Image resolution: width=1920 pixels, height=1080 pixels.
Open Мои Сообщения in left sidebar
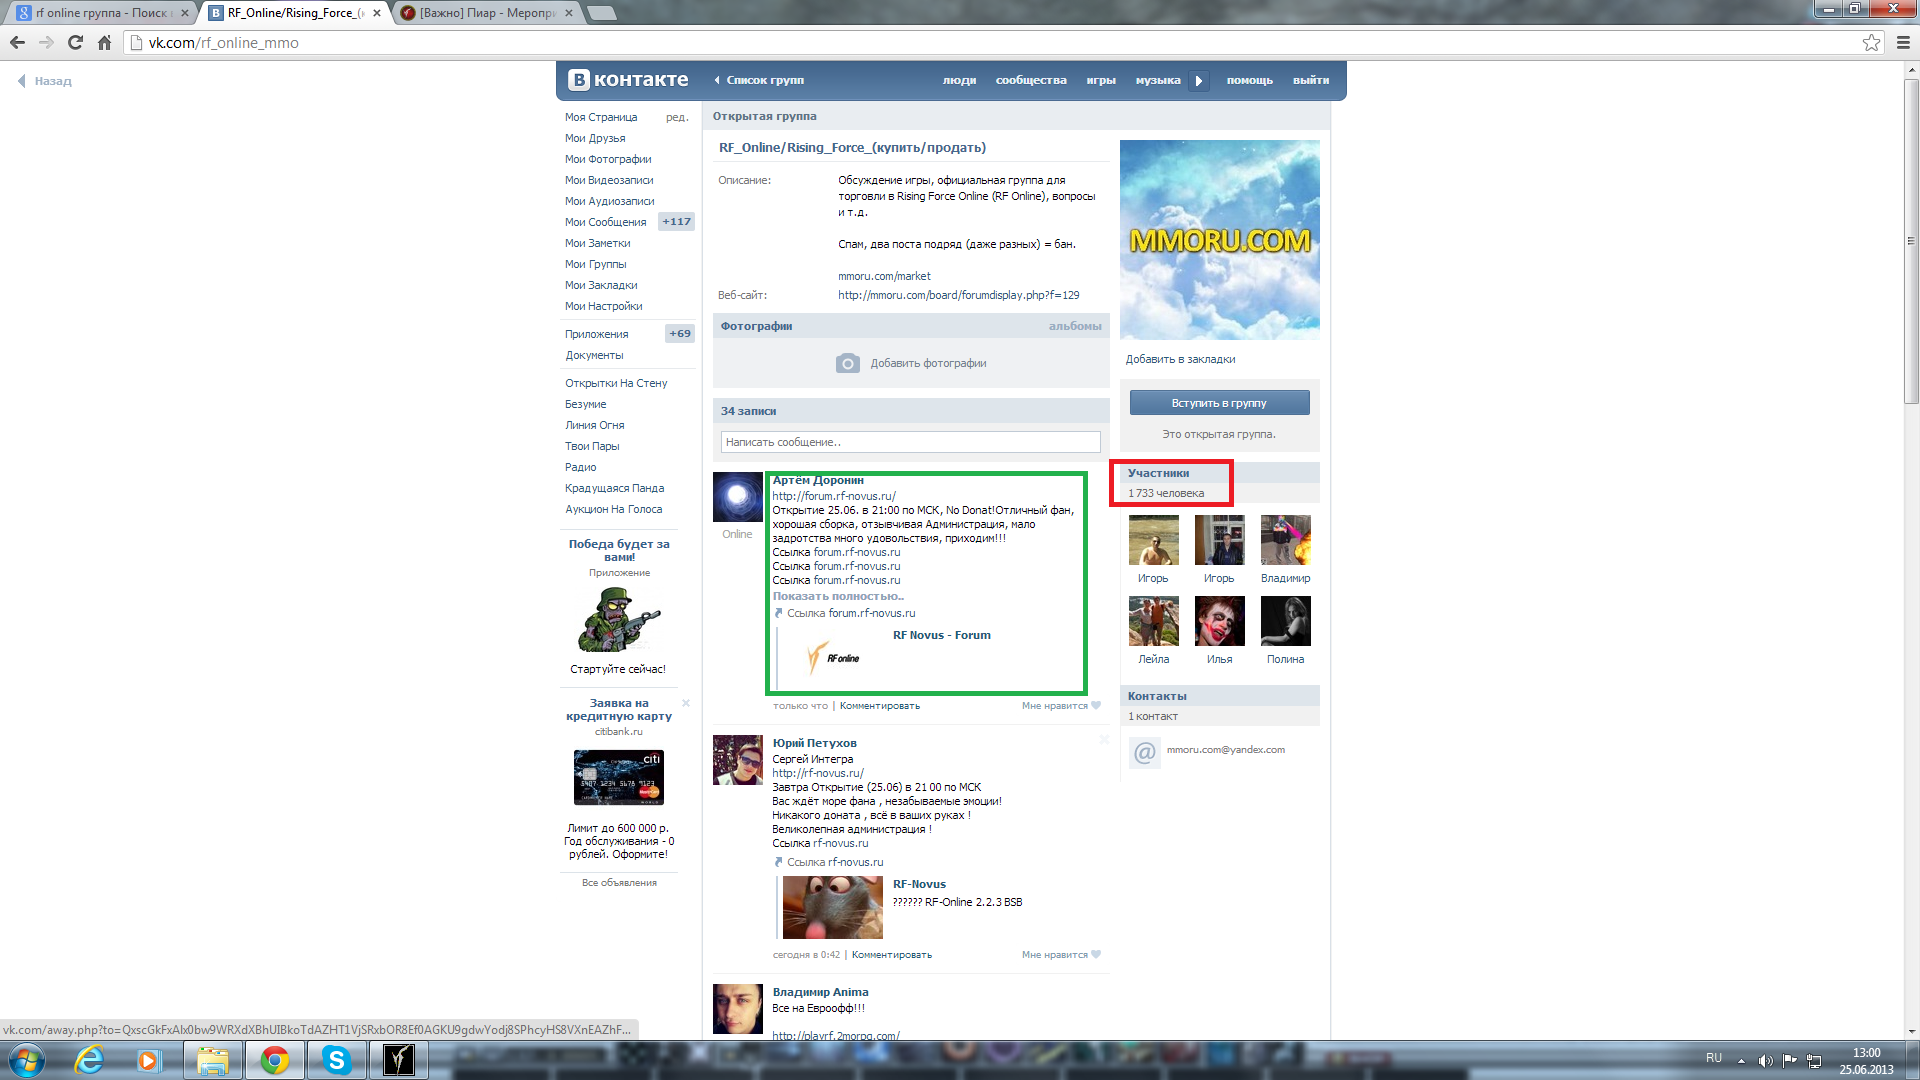coord(605,222)
